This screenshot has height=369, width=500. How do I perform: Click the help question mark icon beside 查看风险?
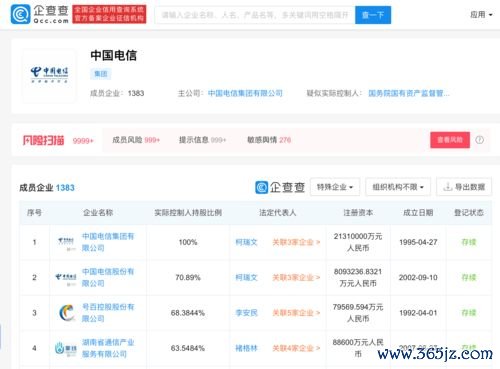pyautogui.click(x=479, y=140)
